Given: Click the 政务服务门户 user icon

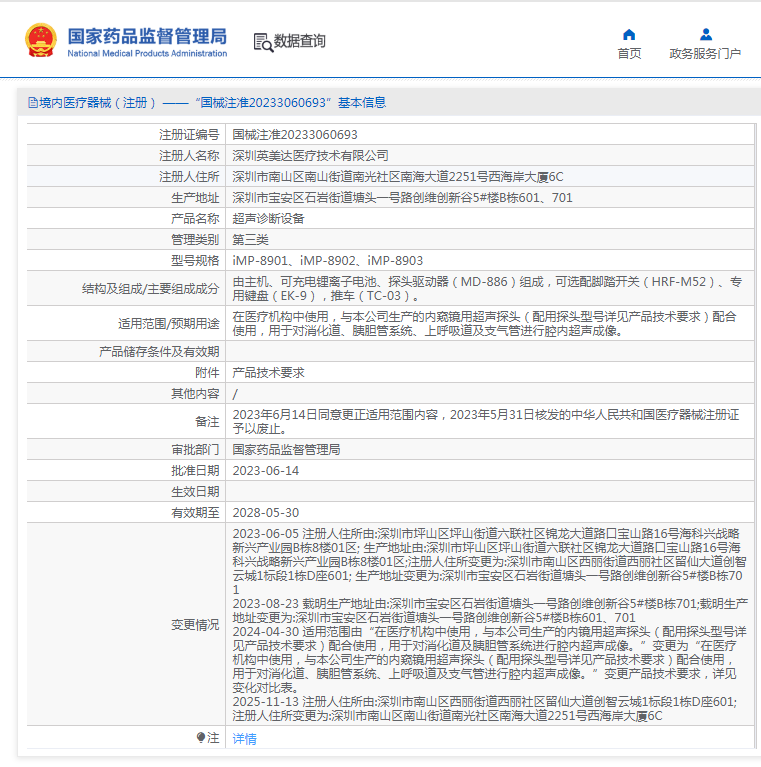Looking at the screenshot, I should click(x=705, y=35).
